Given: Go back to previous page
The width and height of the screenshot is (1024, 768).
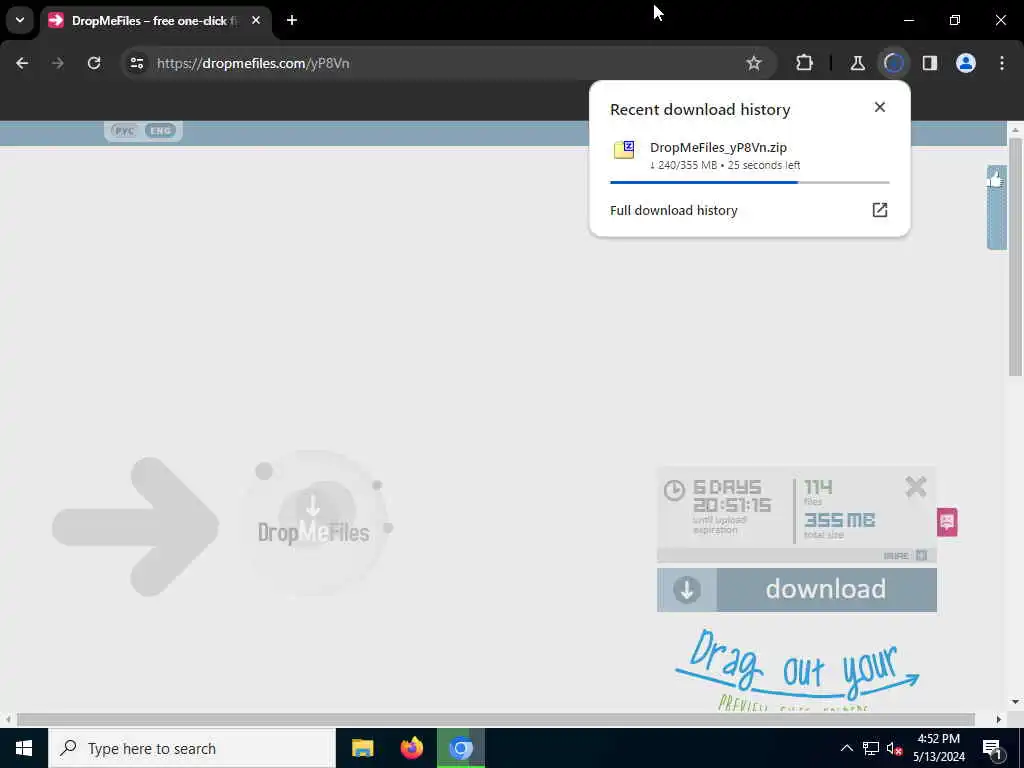Looking at the screenshot, I should [x=22, y=63].
